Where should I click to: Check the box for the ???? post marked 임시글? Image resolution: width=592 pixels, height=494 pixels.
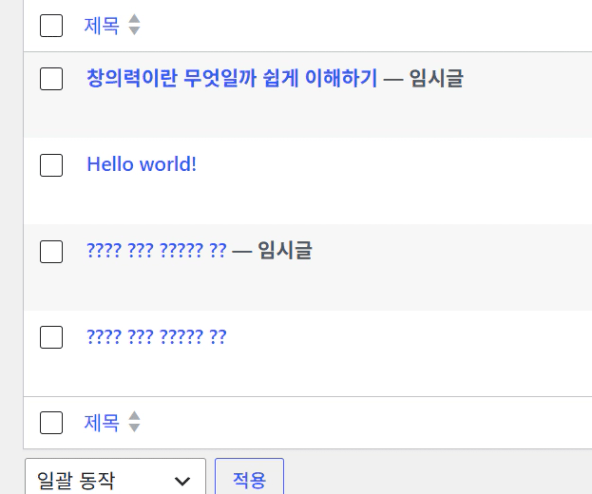(51, 251)
